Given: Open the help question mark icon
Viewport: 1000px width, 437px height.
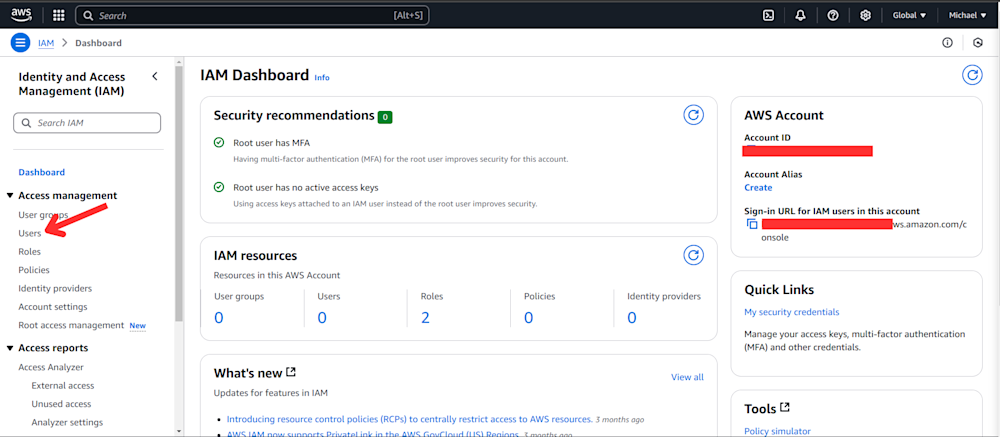Looking at the screenshot, I should tap(833, 15).
